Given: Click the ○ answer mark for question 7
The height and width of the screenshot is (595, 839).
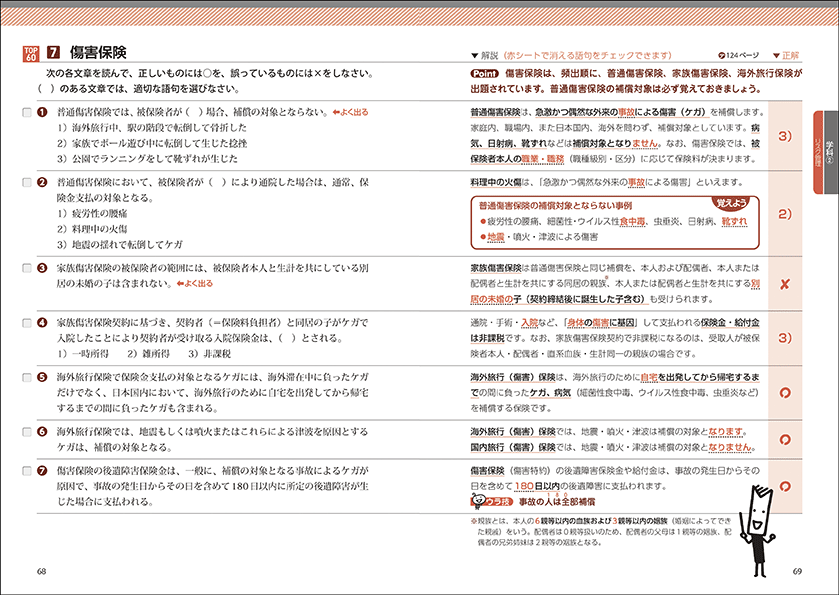Looking at the screenshot, I should pos(785,486).
